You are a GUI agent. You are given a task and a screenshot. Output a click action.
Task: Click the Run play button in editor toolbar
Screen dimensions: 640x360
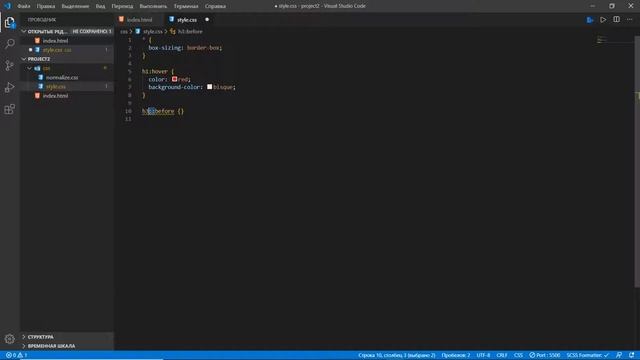603,20
